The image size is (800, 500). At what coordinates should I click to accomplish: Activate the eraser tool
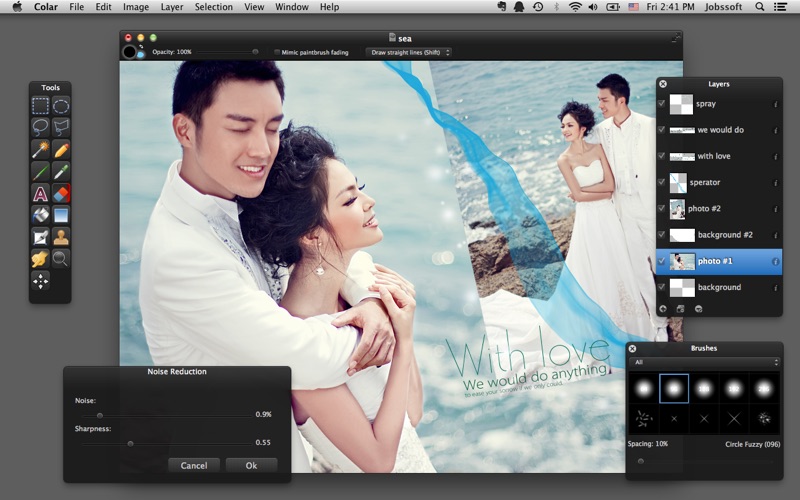pos(61,194)
